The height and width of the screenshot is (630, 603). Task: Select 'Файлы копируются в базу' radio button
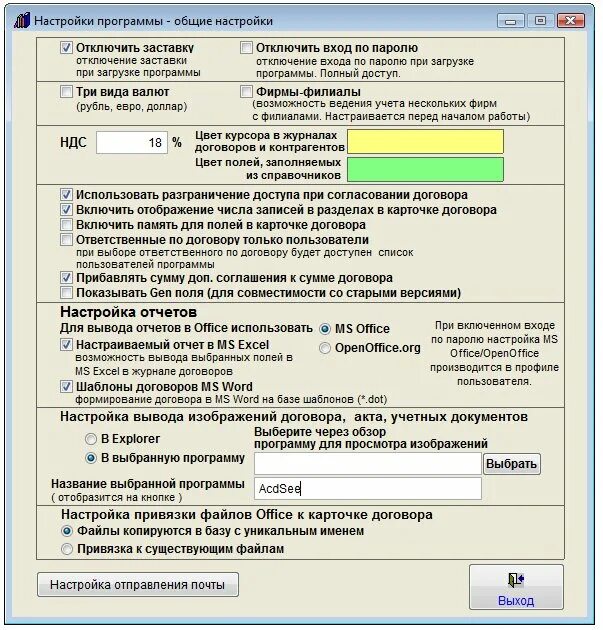67,531
